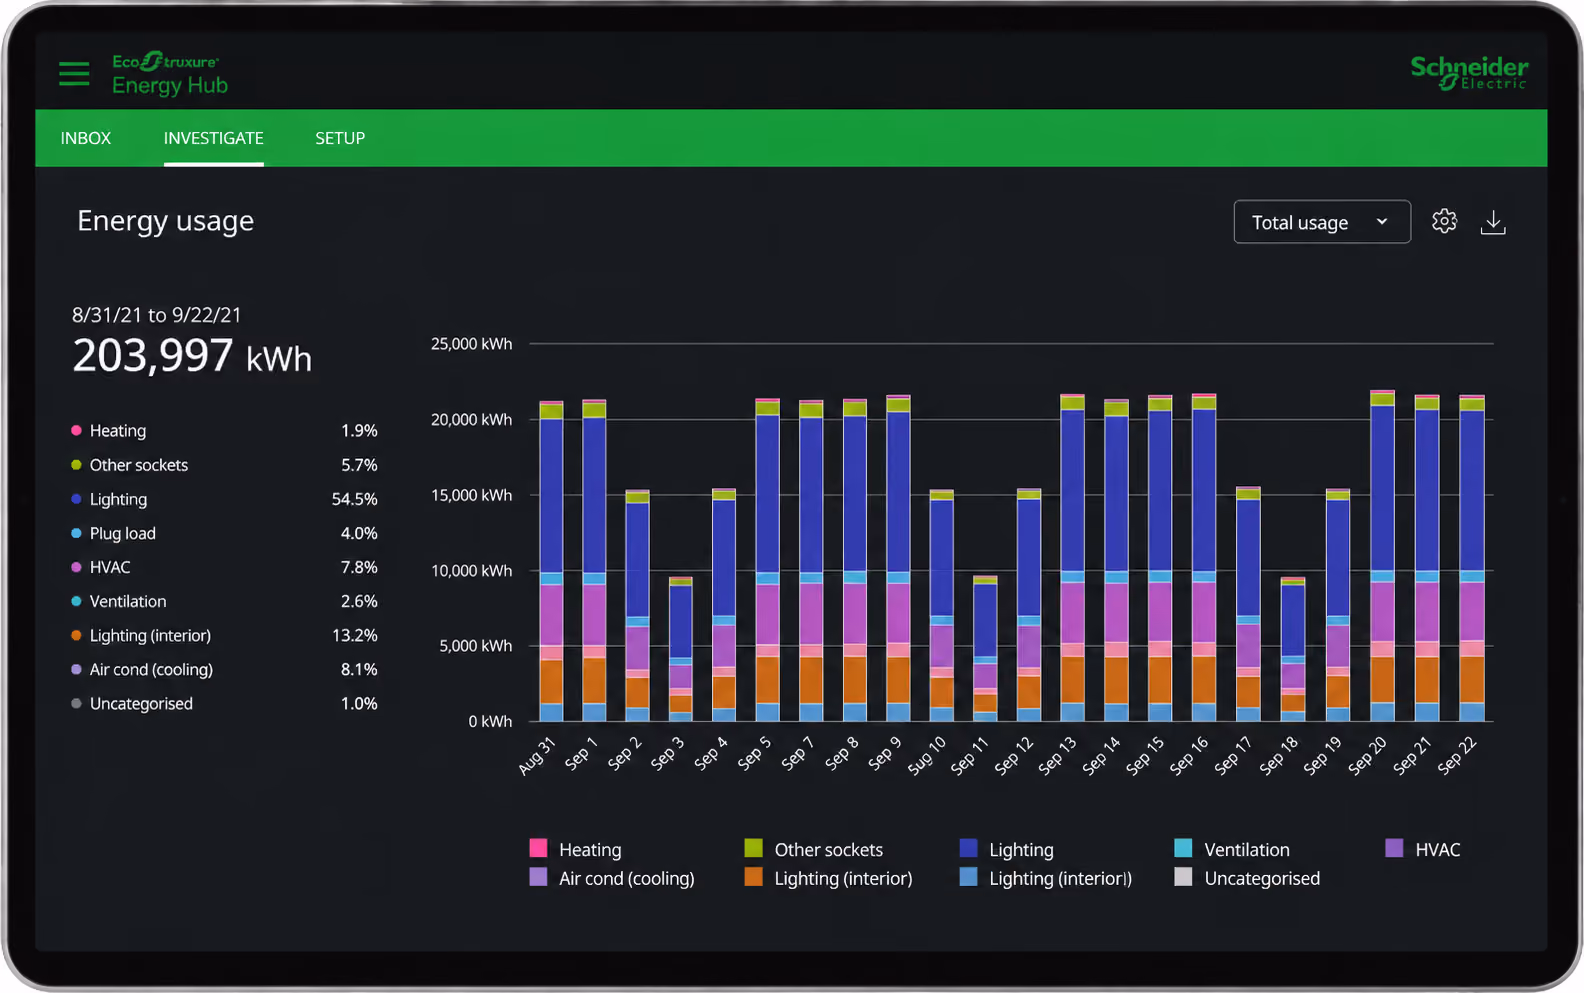
Task: Click the Lighting blue legend swatch below chart
Action: pyautogui.click(x=968, y=848)
